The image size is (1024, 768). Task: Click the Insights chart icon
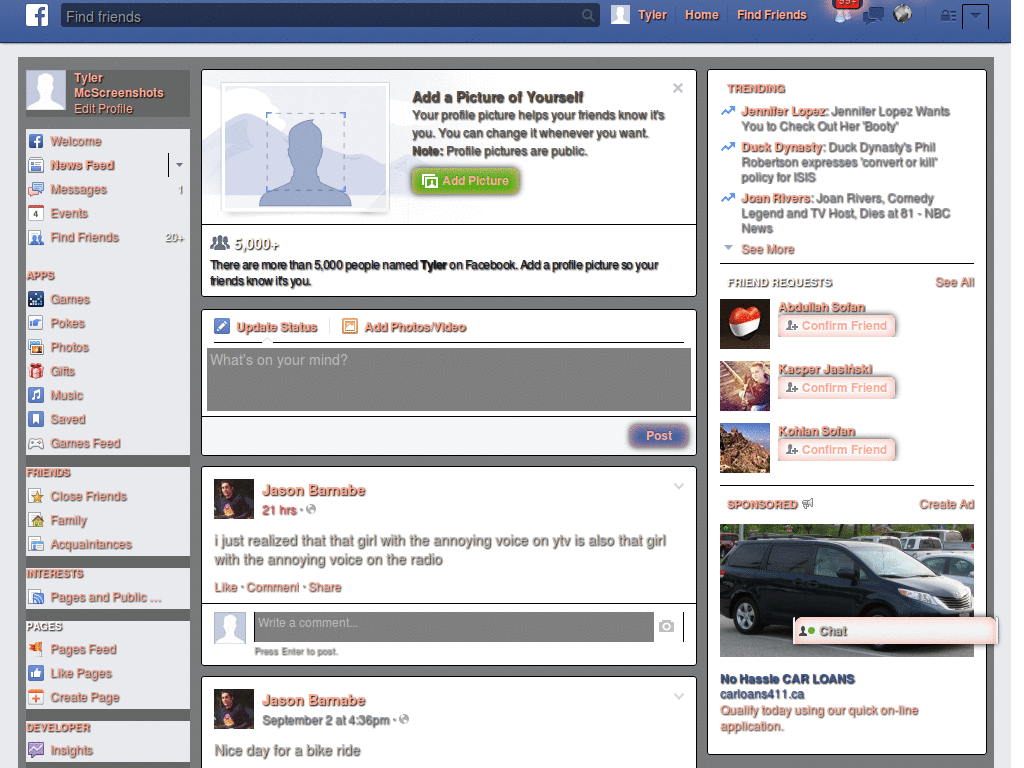click(36, 750)
